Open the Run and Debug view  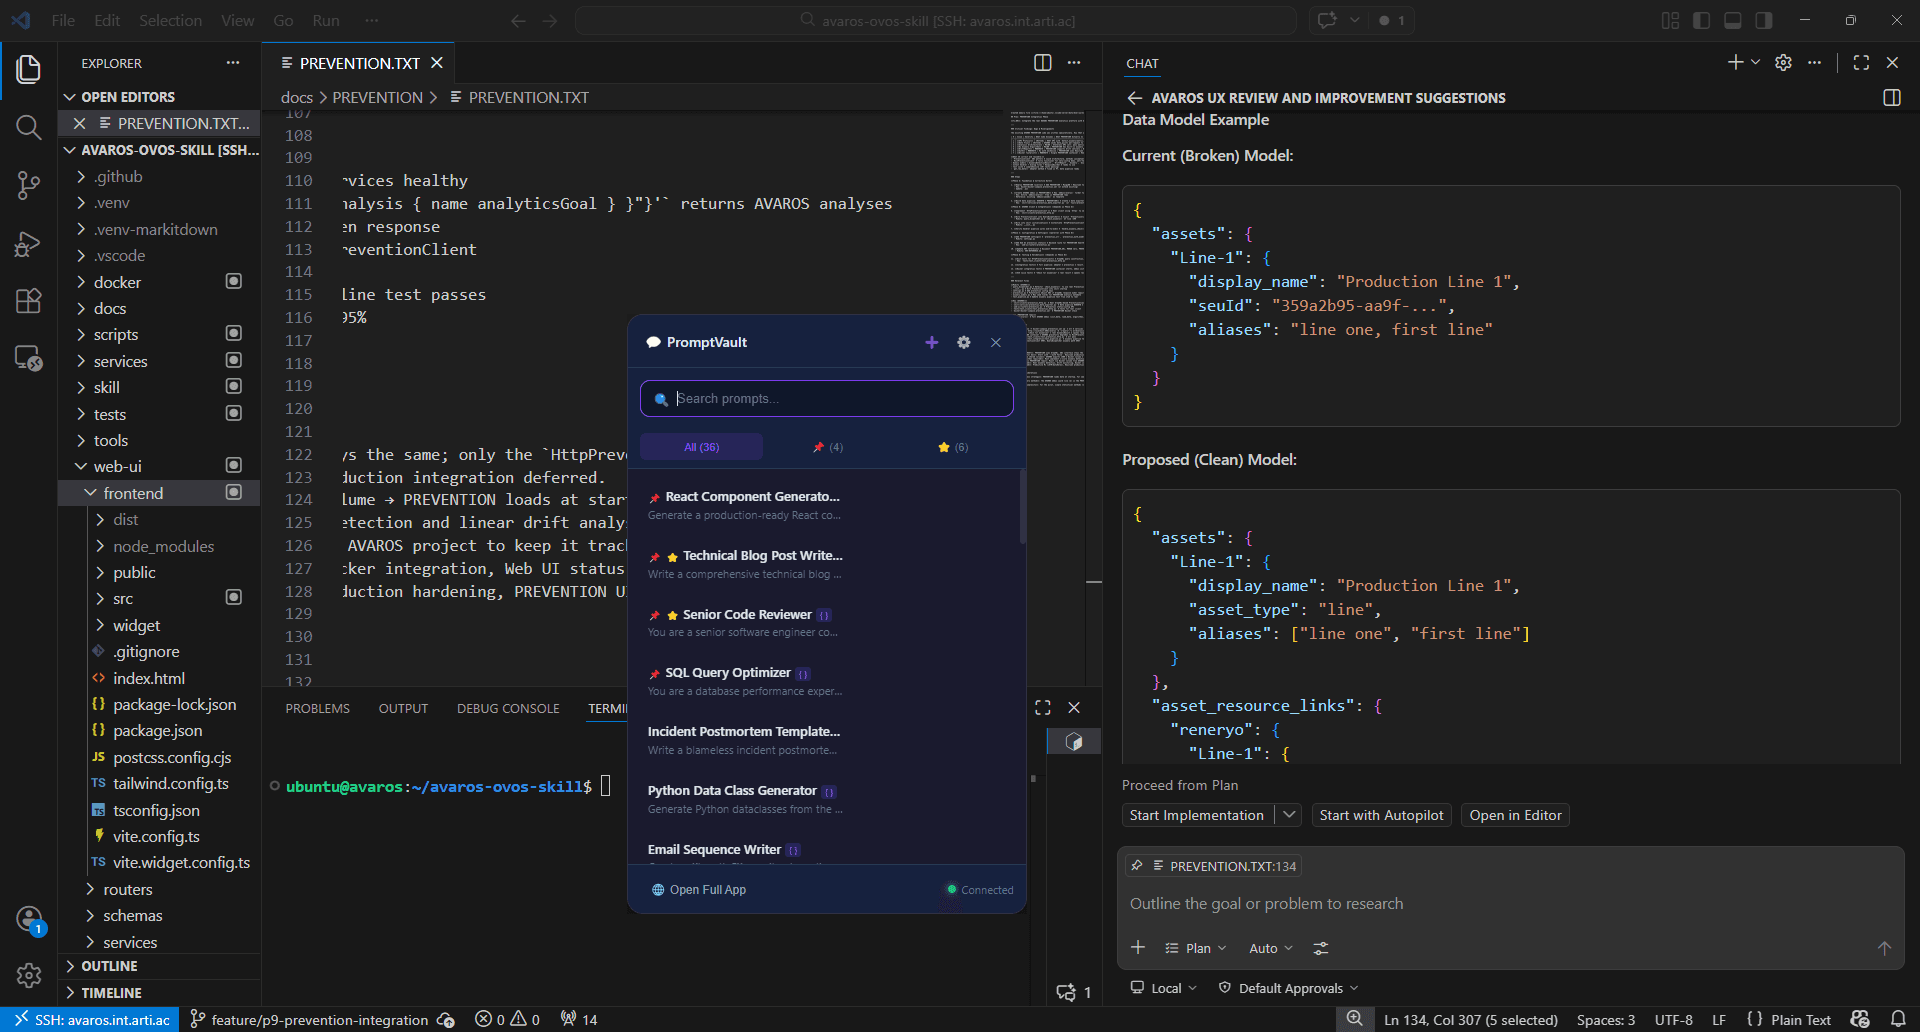pos(29,243)
